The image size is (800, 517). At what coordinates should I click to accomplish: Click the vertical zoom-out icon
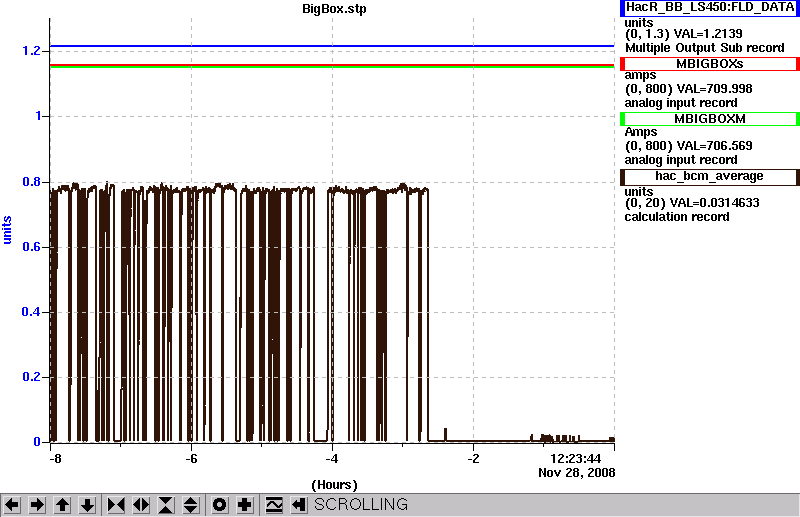coord(191,505)
